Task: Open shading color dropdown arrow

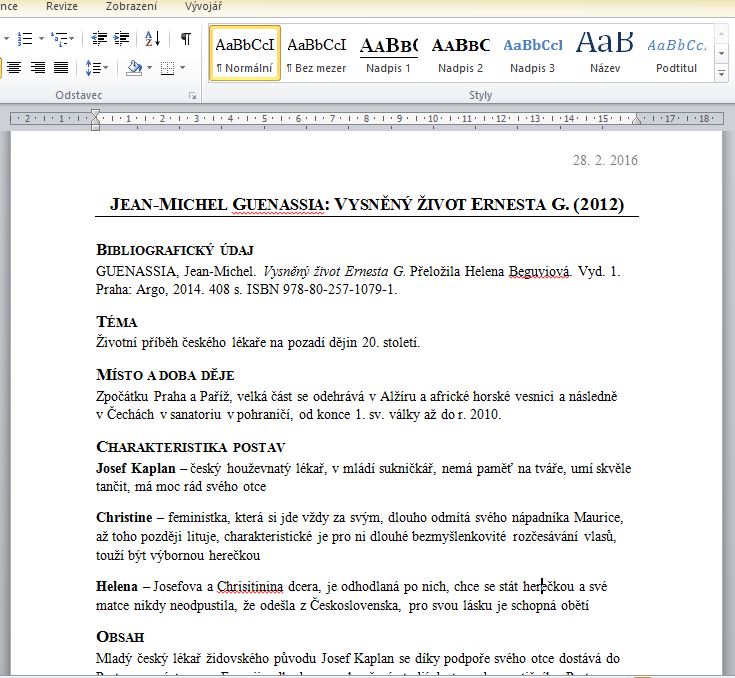Action: pos(150,68)
